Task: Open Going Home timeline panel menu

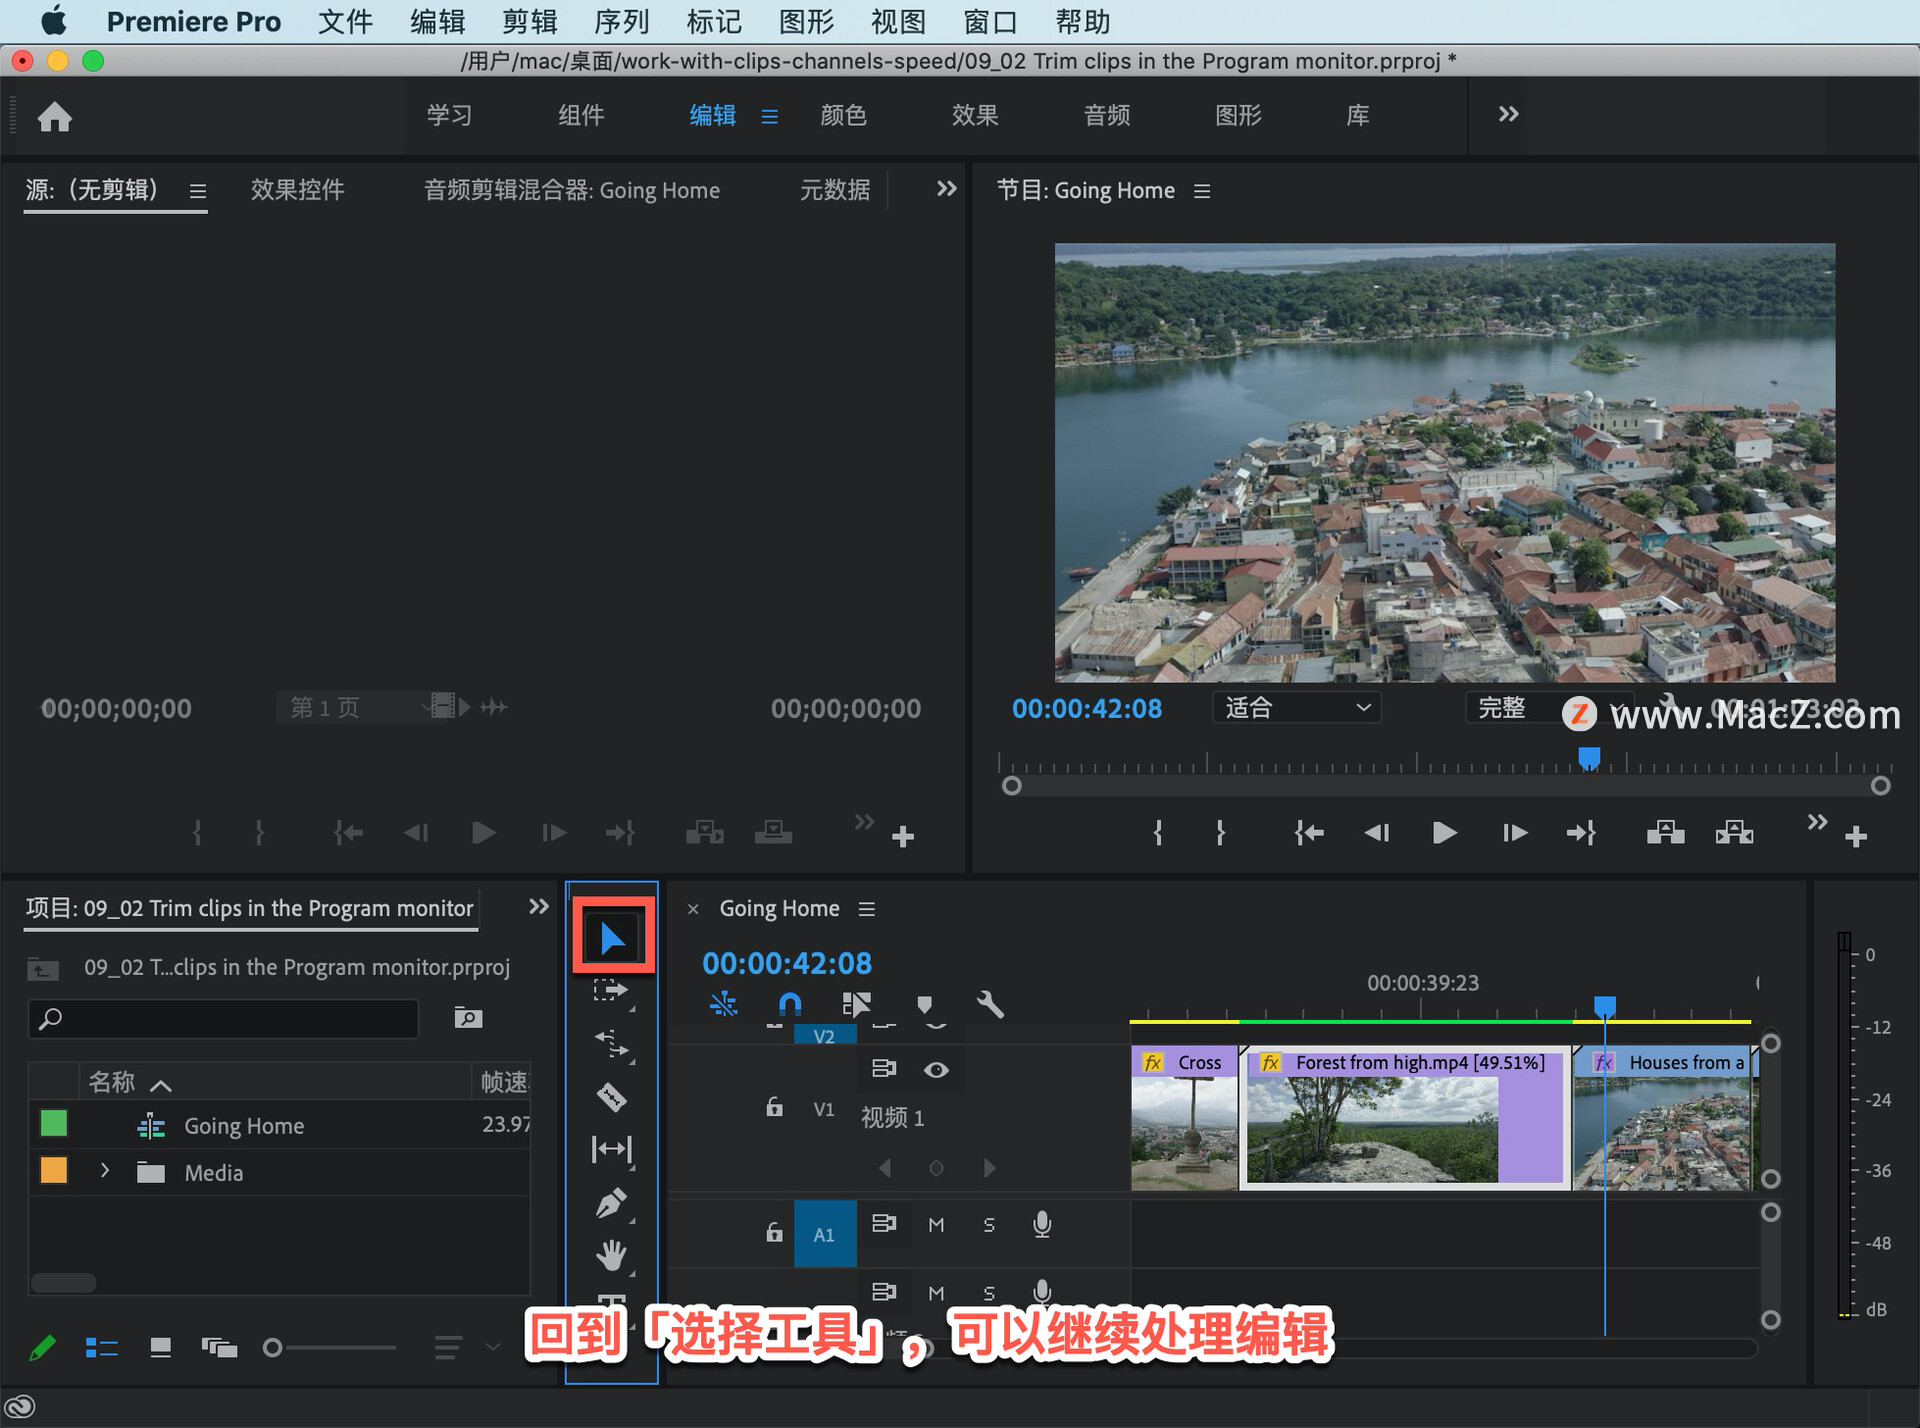Action: click(x=867, y=909)
